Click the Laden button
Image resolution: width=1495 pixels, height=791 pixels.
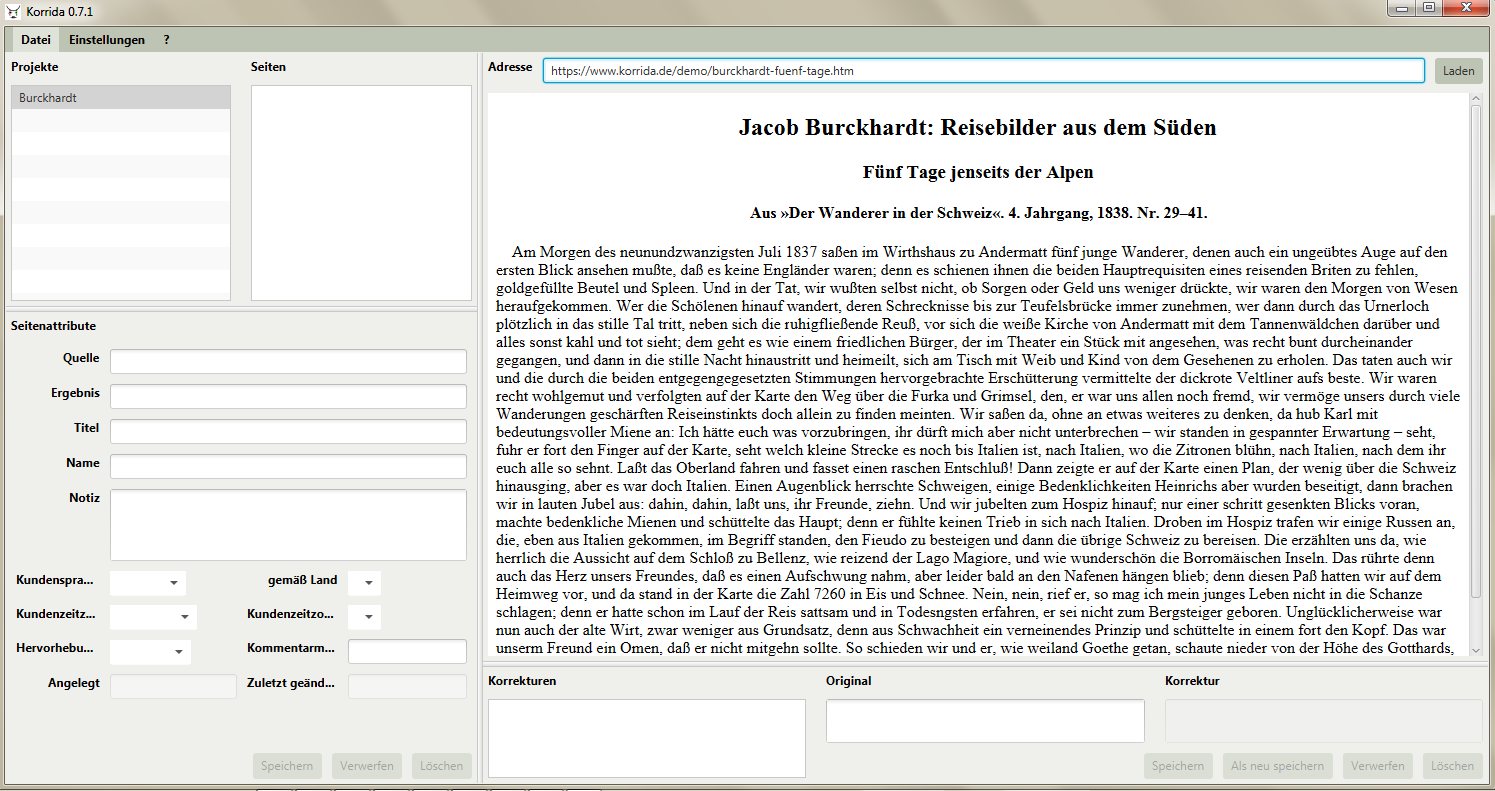pyautogui.click(x=1459, y=71)
